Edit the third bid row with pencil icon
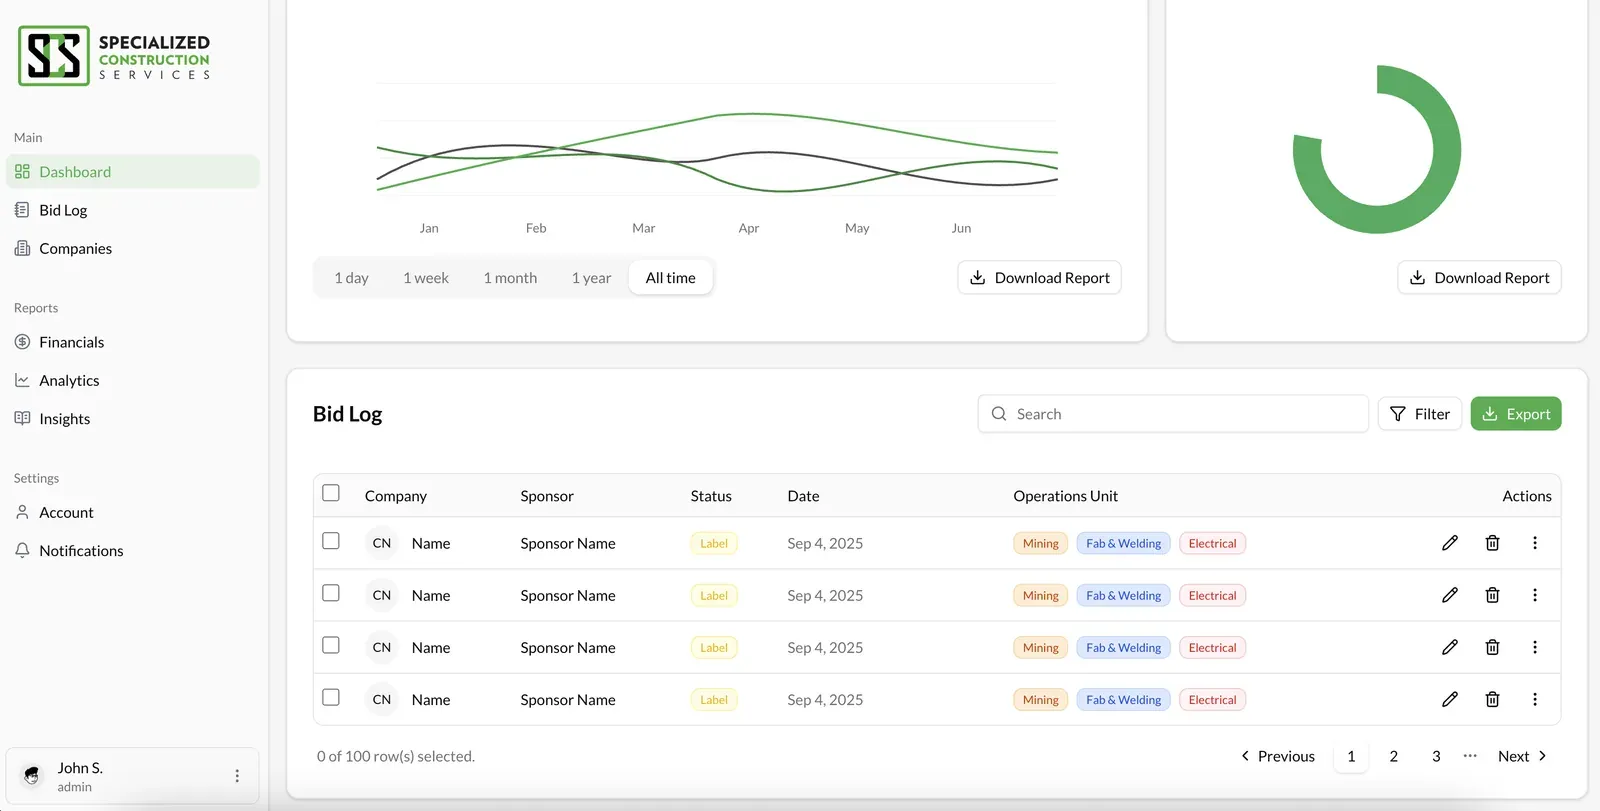 tap(1450, 647)
